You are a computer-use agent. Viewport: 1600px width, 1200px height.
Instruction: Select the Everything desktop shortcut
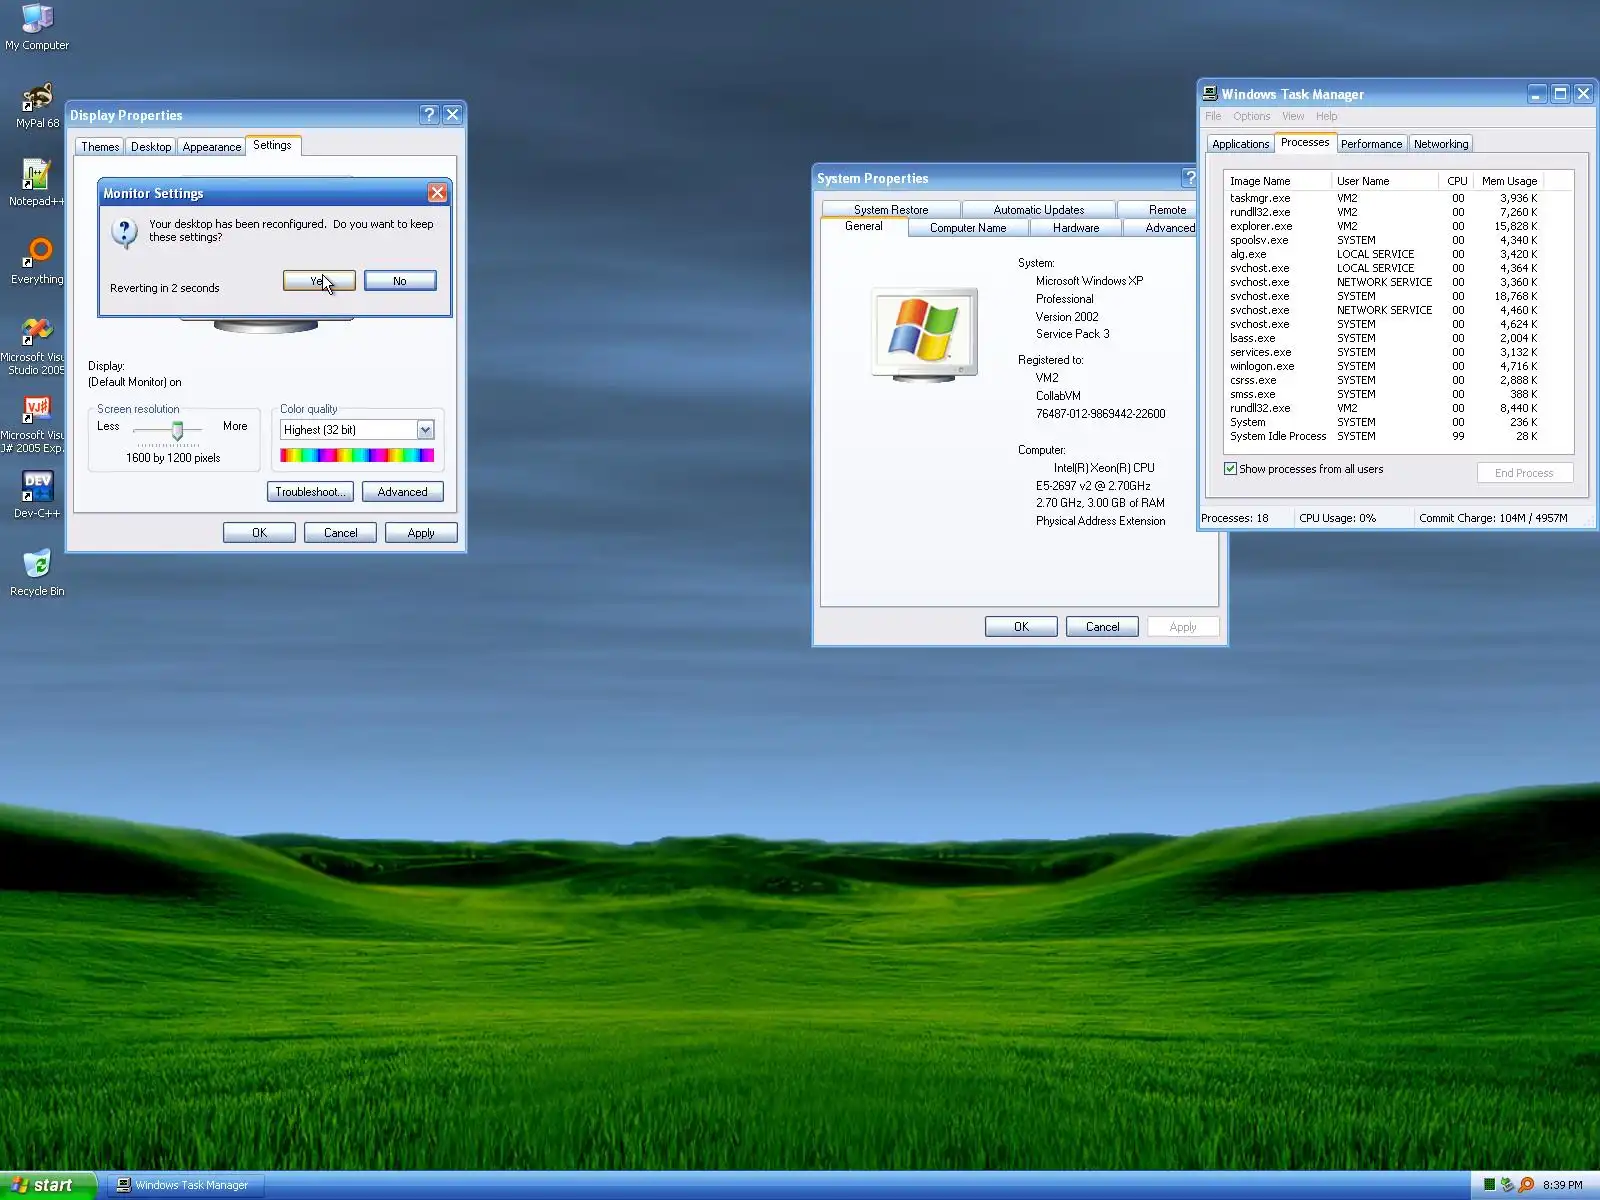point(37,261)
